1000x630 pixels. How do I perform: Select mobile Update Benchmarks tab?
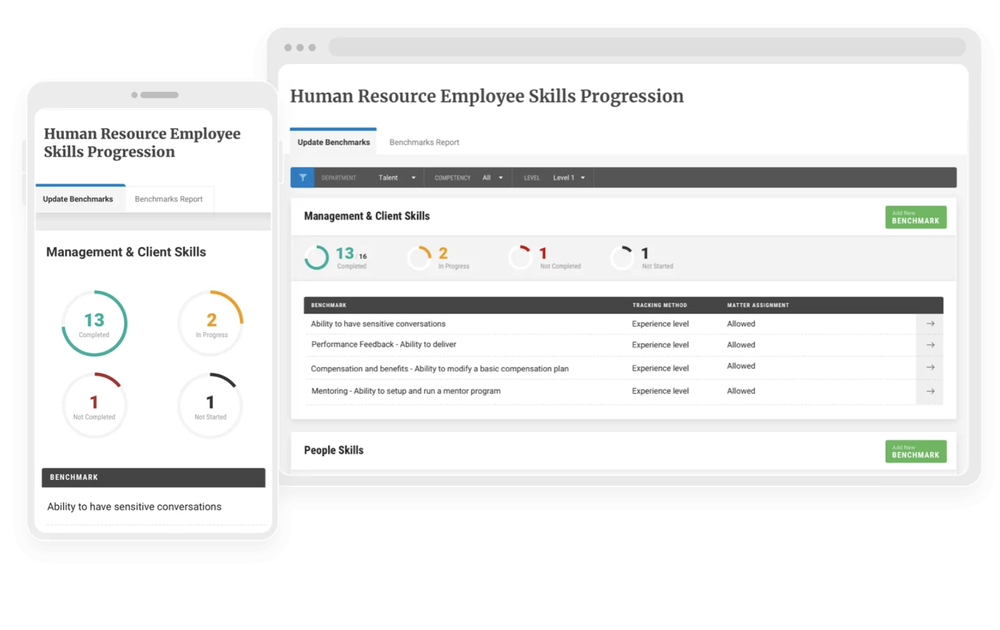pos(78,199)
